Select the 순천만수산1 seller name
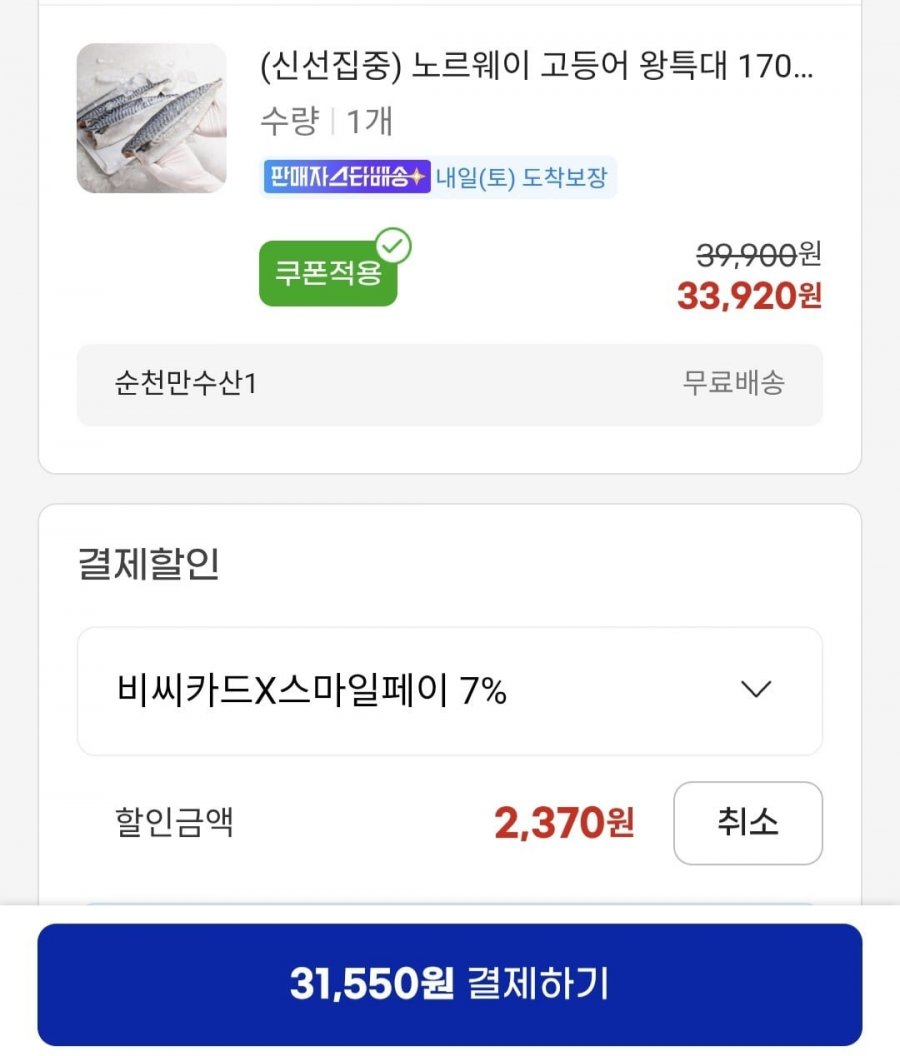The height and width of the screenshot is (1056, 900). (186, 384)
